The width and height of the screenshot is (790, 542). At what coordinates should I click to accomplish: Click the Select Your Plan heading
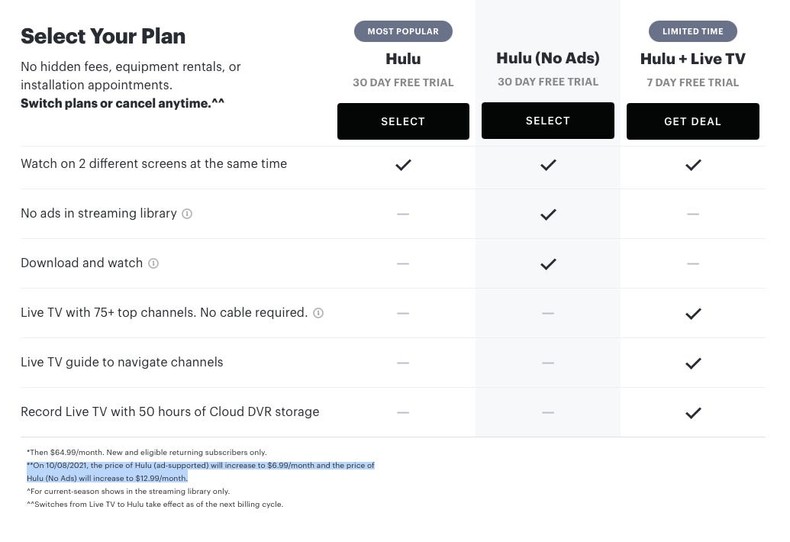[103, 37]
